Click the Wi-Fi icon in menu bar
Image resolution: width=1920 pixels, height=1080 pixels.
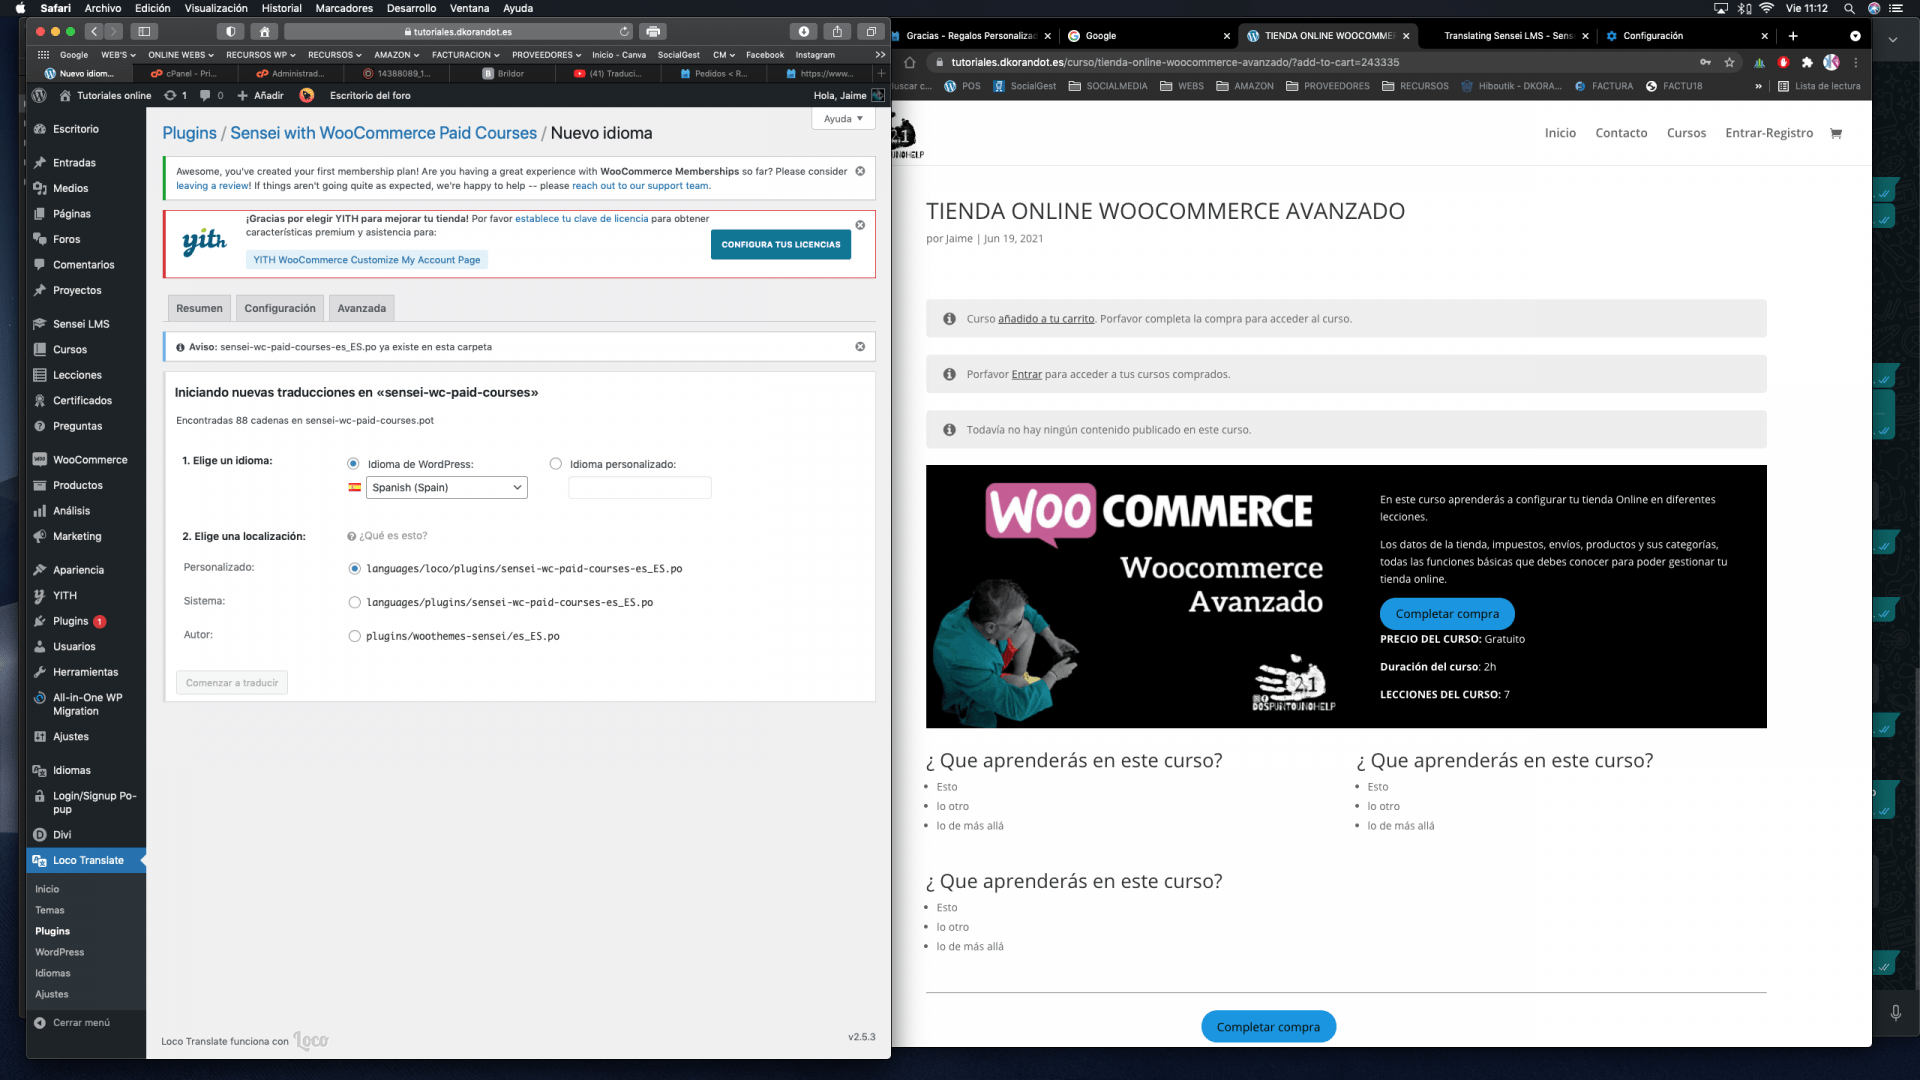(1767, 8)
